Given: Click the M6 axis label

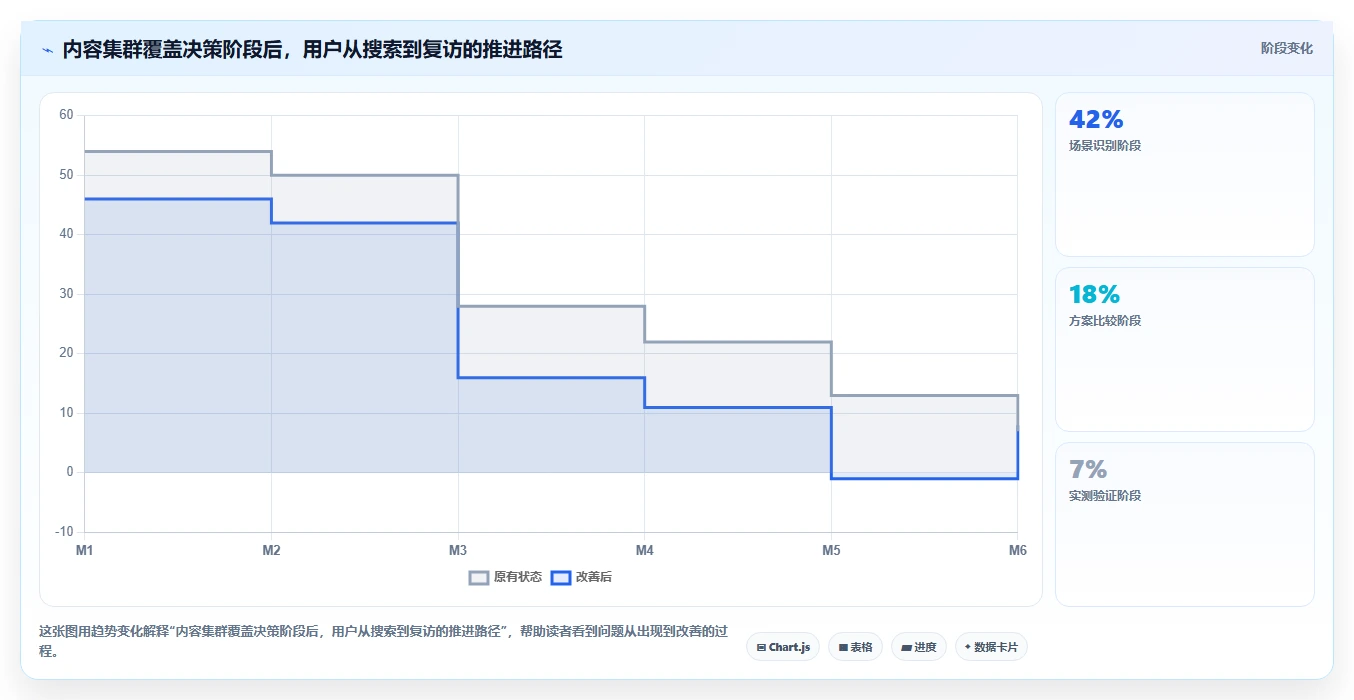Looking at the screenshot, I should (x=1017, y=550).
